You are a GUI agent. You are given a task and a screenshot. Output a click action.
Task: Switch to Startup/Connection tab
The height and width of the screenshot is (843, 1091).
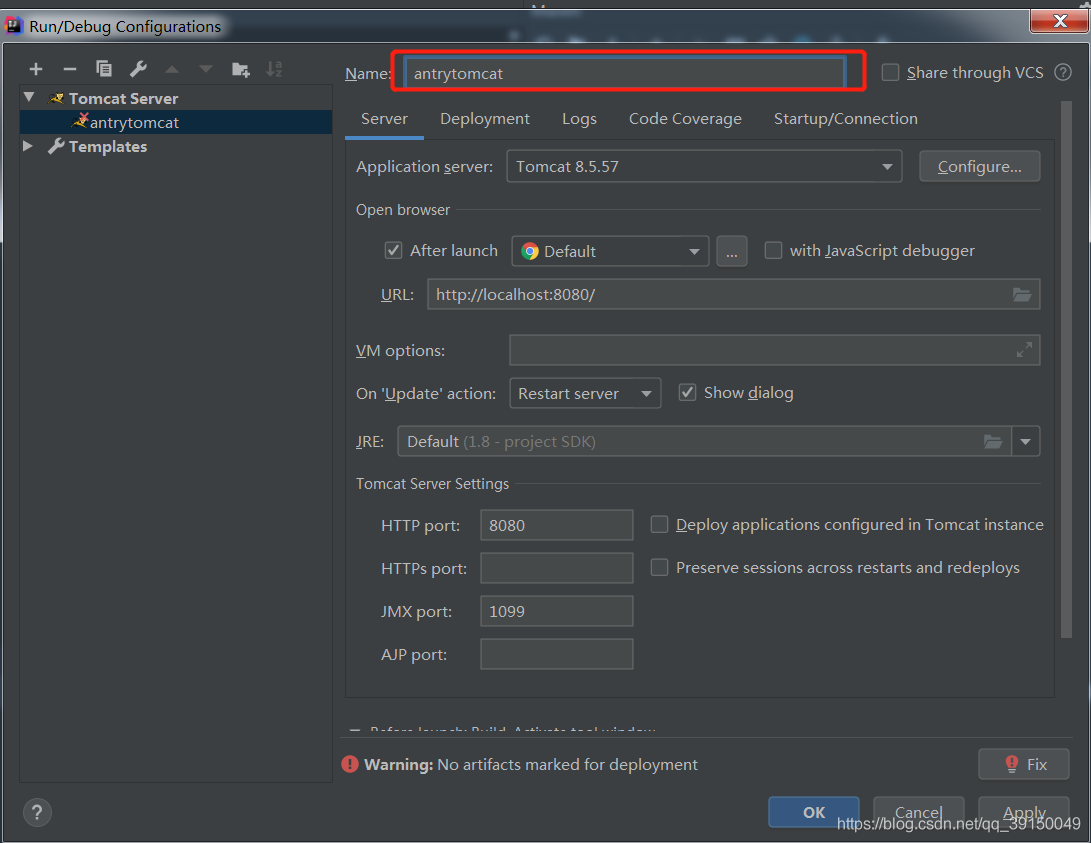pos(845,119)
